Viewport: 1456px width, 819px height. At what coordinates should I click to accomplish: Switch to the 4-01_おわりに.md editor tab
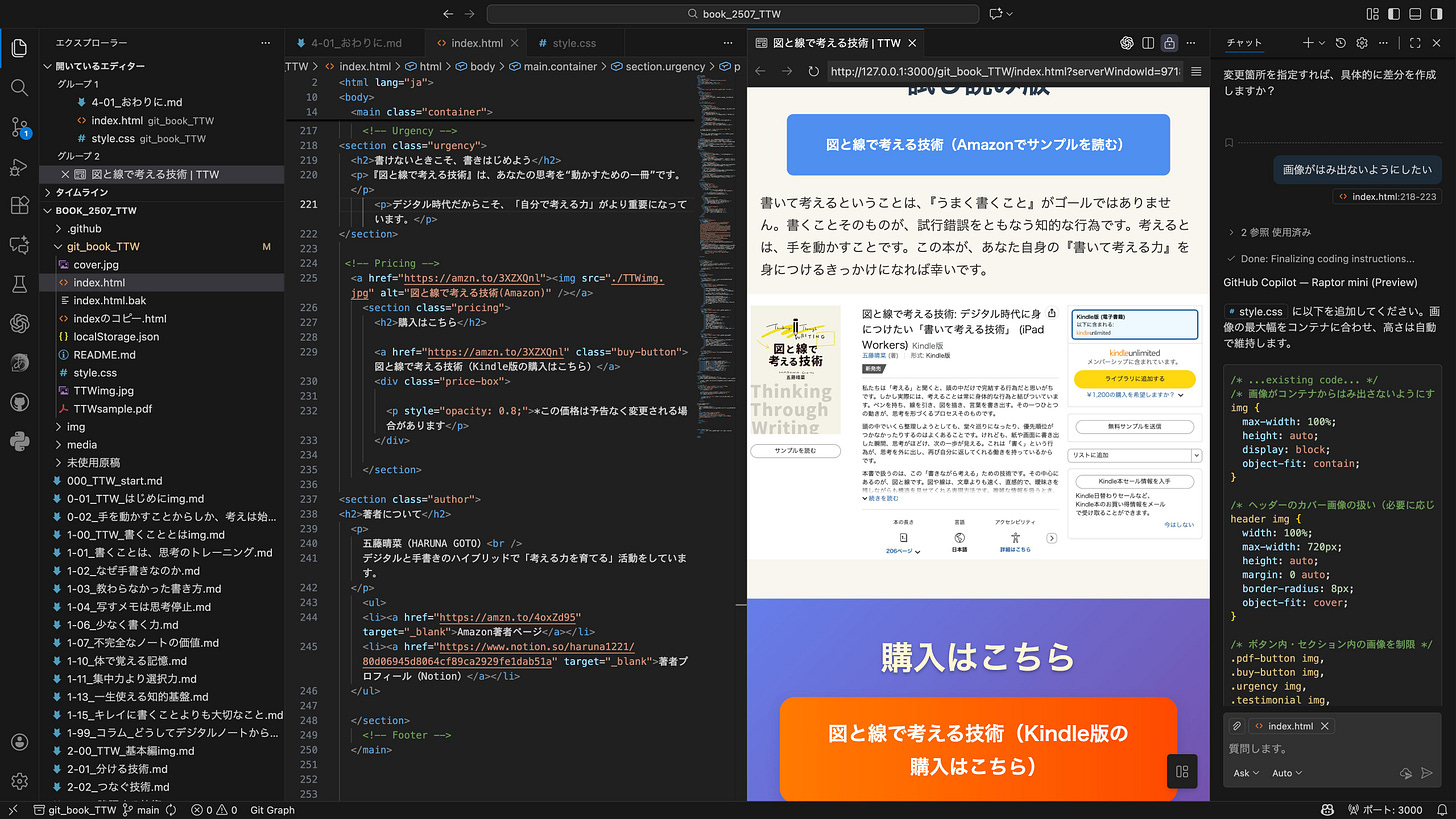[355, 43]
